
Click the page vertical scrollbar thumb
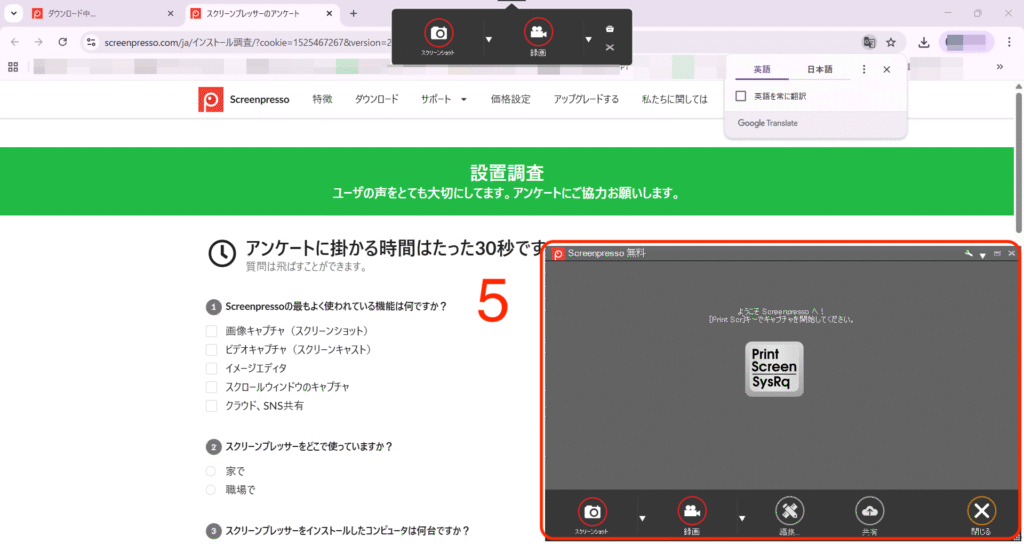point(1019,162)
